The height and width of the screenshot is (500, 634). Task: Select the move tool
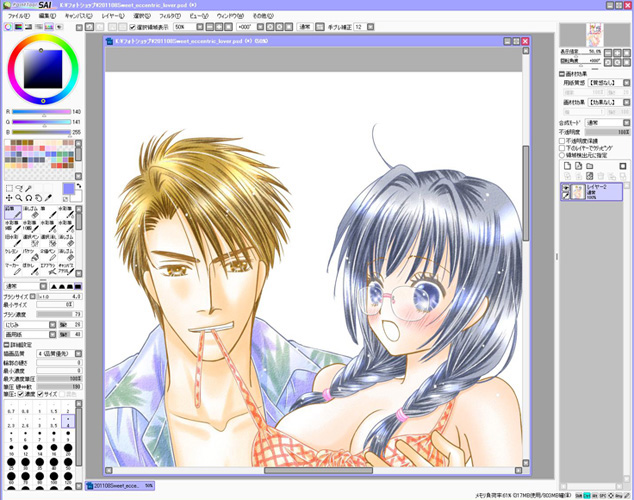[9, 198]
